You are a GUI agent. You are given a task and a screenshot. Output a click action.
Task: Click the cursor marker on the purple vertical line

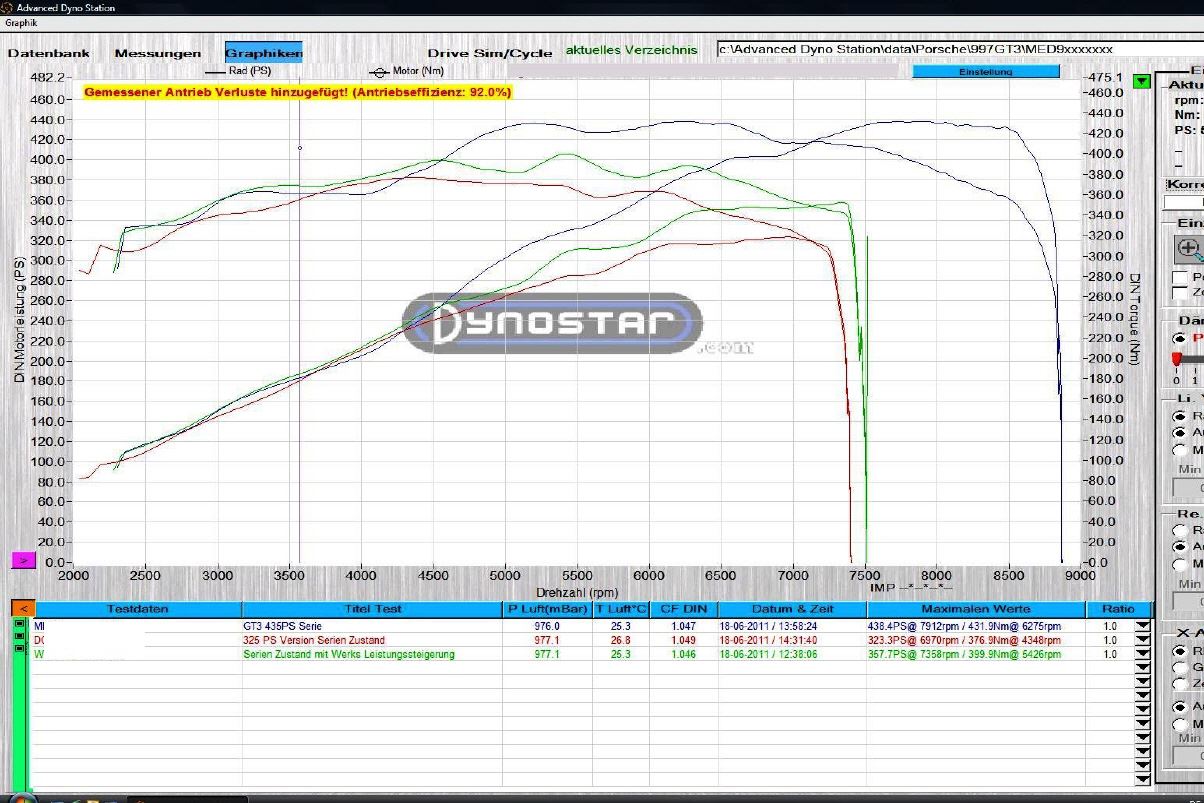pos(299,148)
